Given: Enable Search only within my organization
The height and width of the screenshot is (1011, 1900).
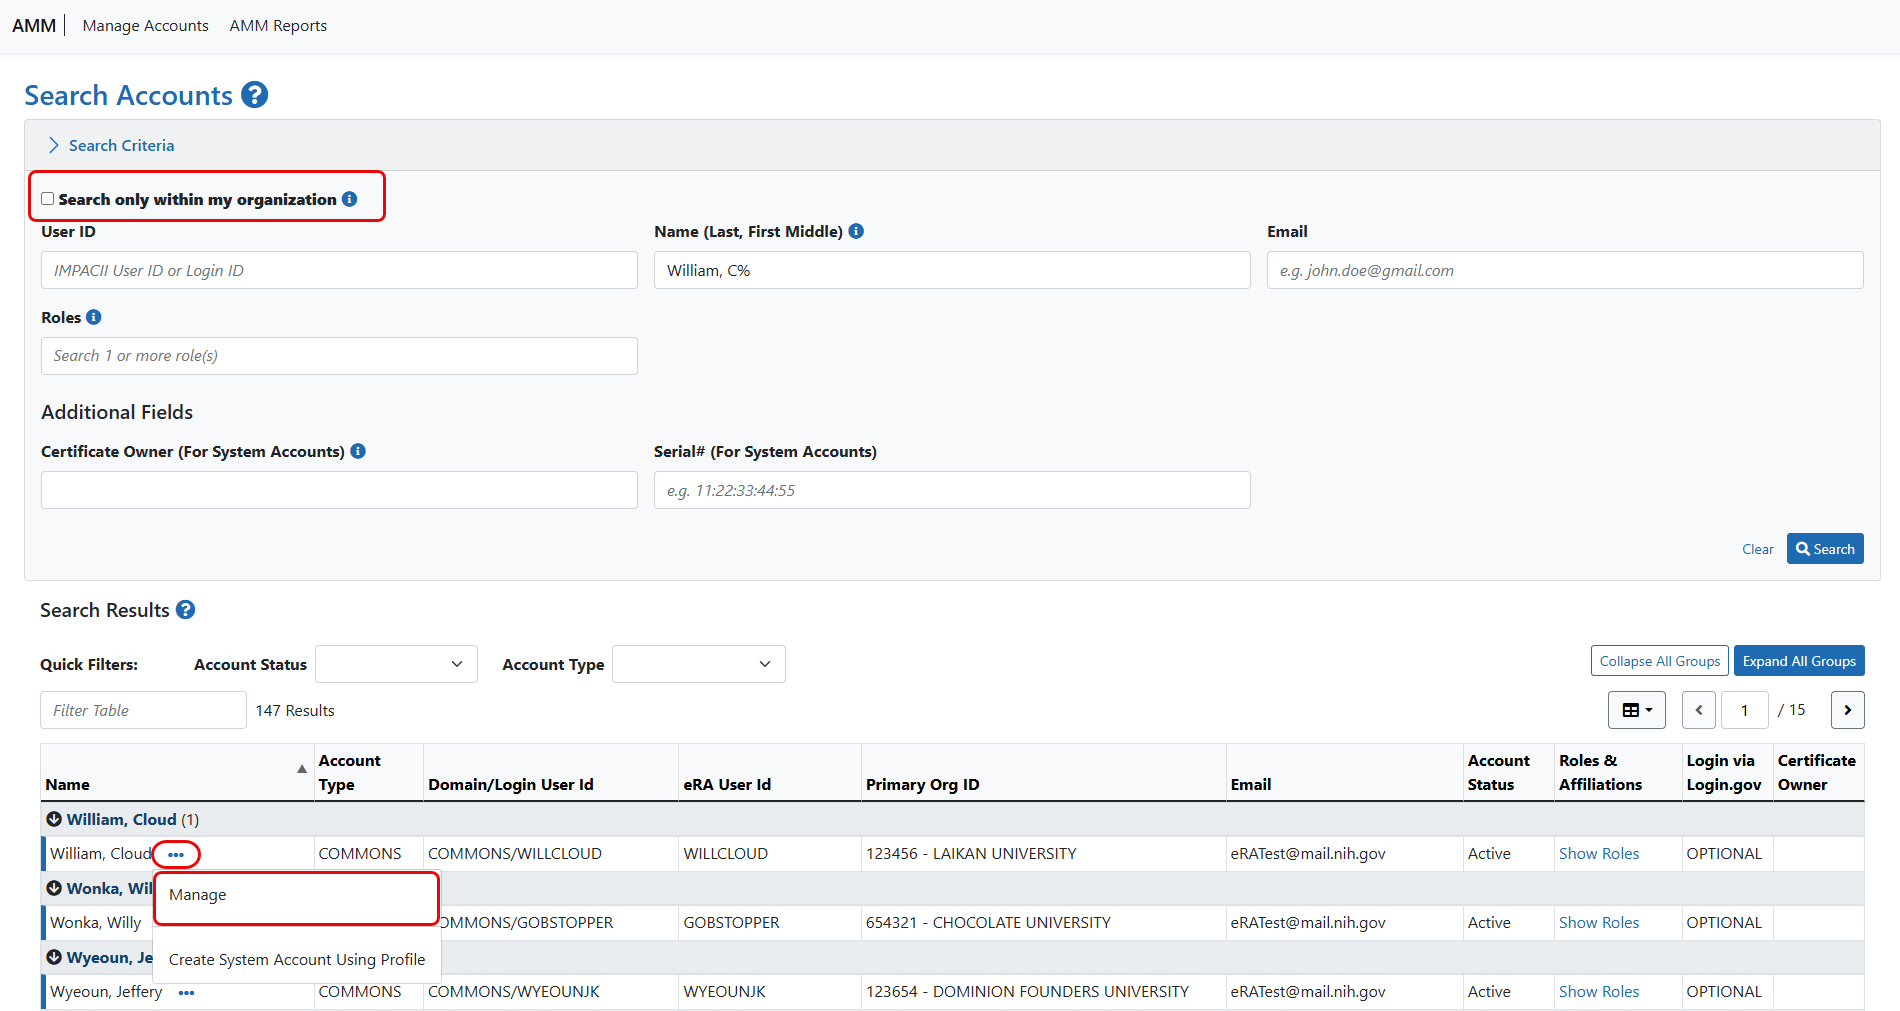Looking at the screenshot, I should (47, 199).
